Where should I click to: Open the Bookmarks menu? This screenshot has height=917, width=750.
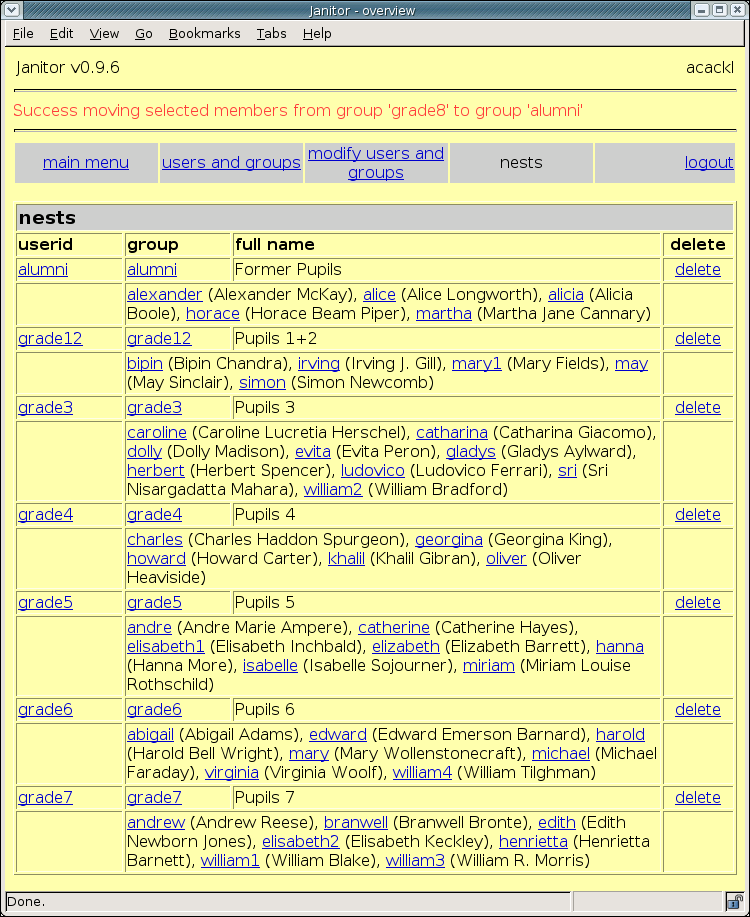pyautogui.click(x=204, y=34)
